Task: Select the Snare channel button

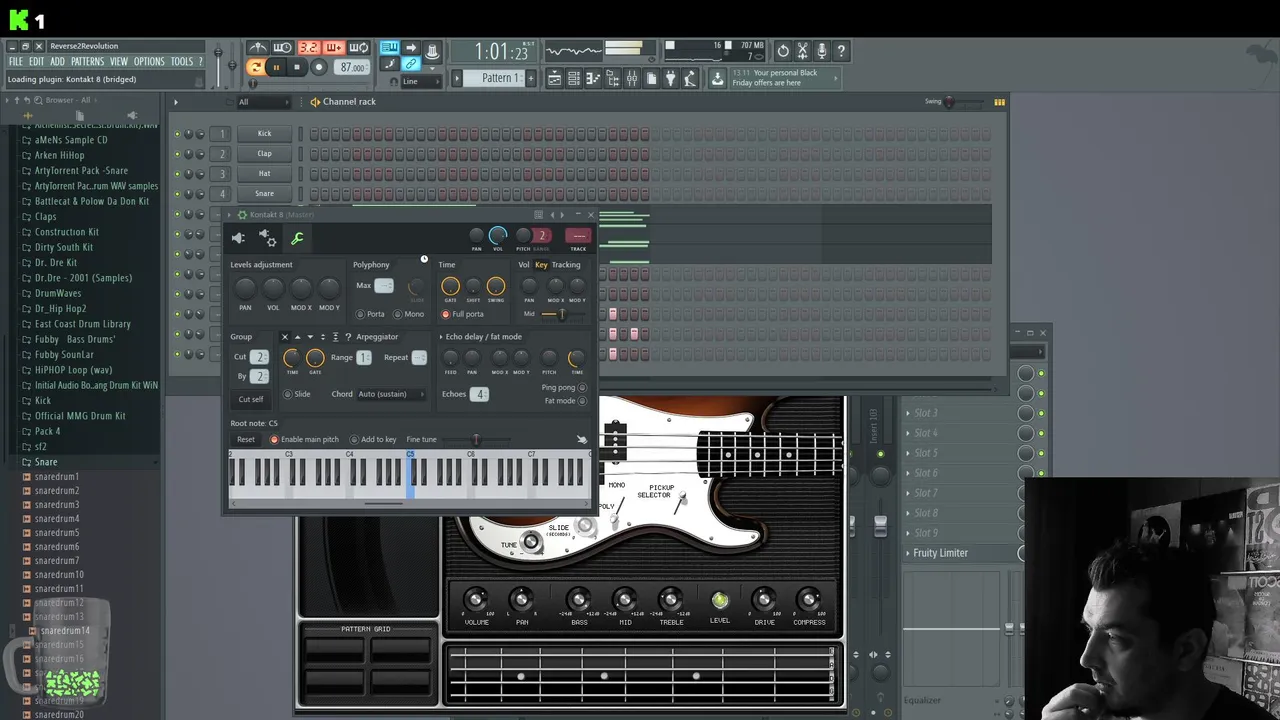Action: [x=264, y=193]
